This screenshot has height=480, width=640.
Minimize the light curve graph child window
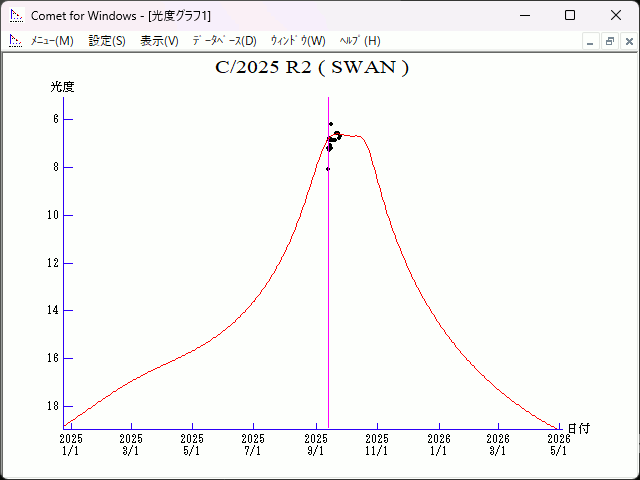(x=591, y=41)
